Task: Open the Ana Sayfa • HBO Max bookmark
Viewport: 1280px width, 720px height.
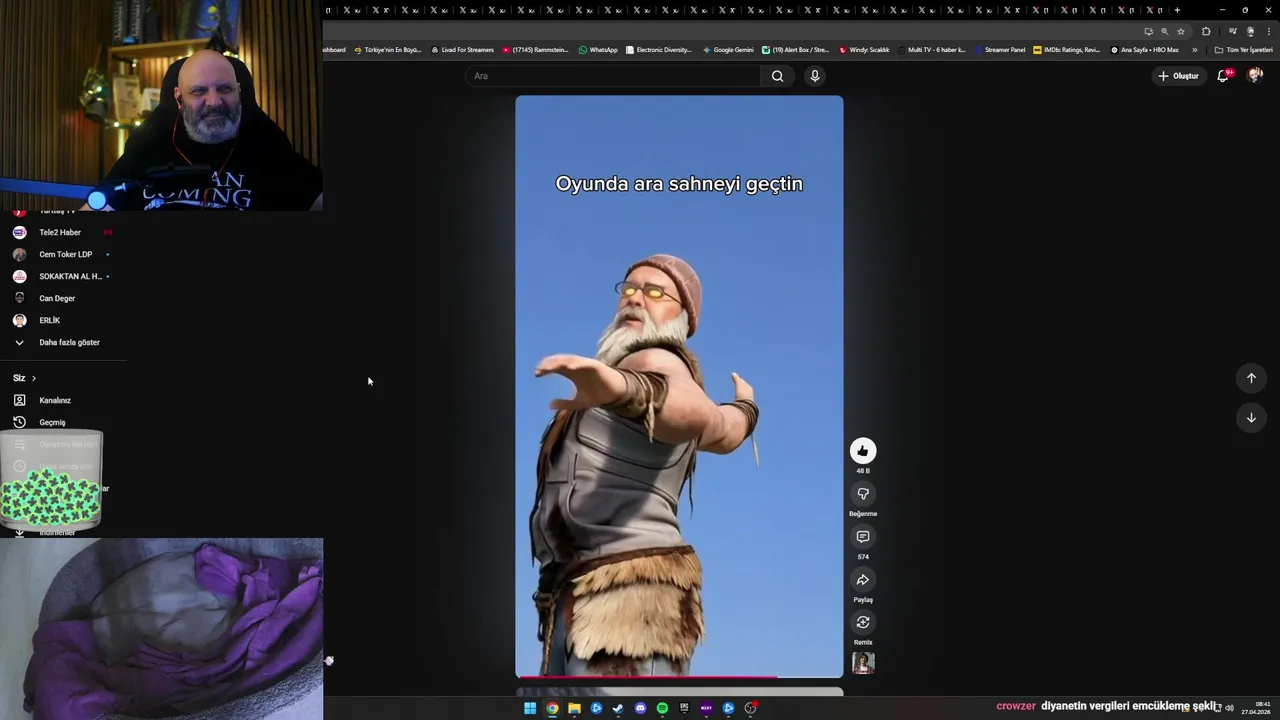Action: pos(1145,49)
